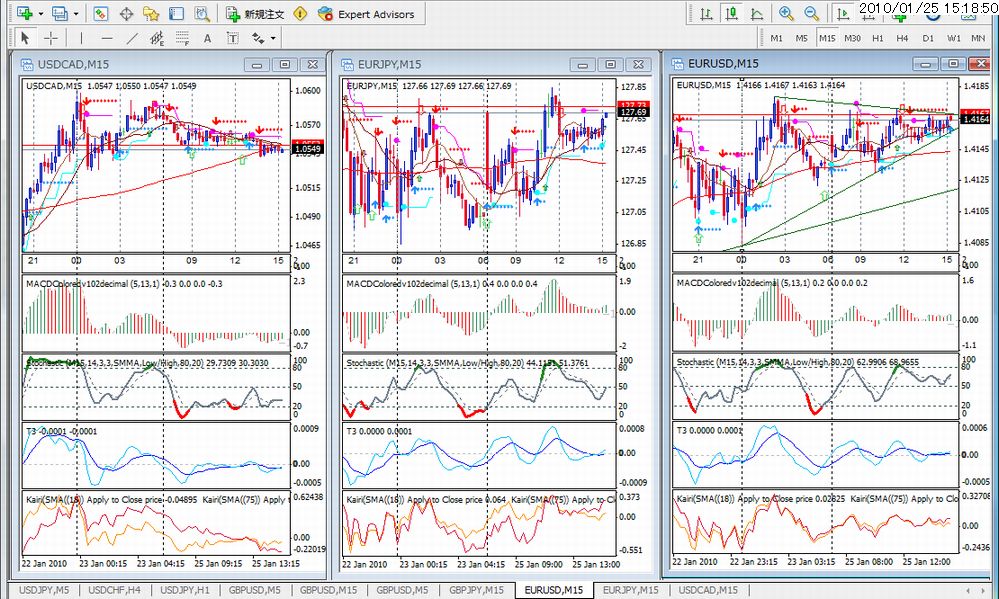Click the yellow warning diamond icon
This screenshot has height=599, width=999.
coord(300,13)
